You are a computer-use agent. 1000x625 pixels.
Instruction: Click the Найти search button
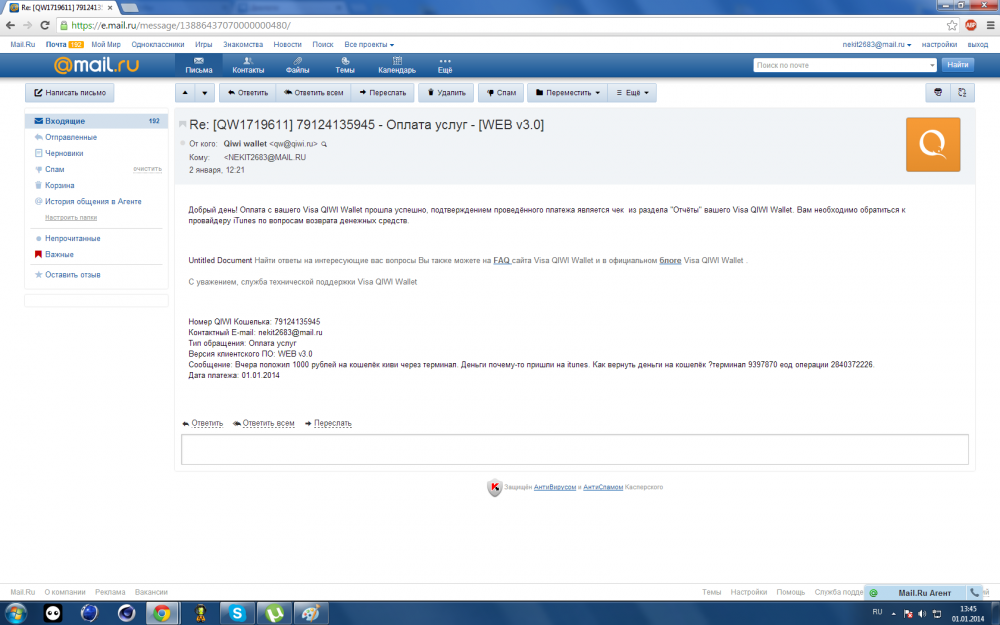[x=957, y=65]
